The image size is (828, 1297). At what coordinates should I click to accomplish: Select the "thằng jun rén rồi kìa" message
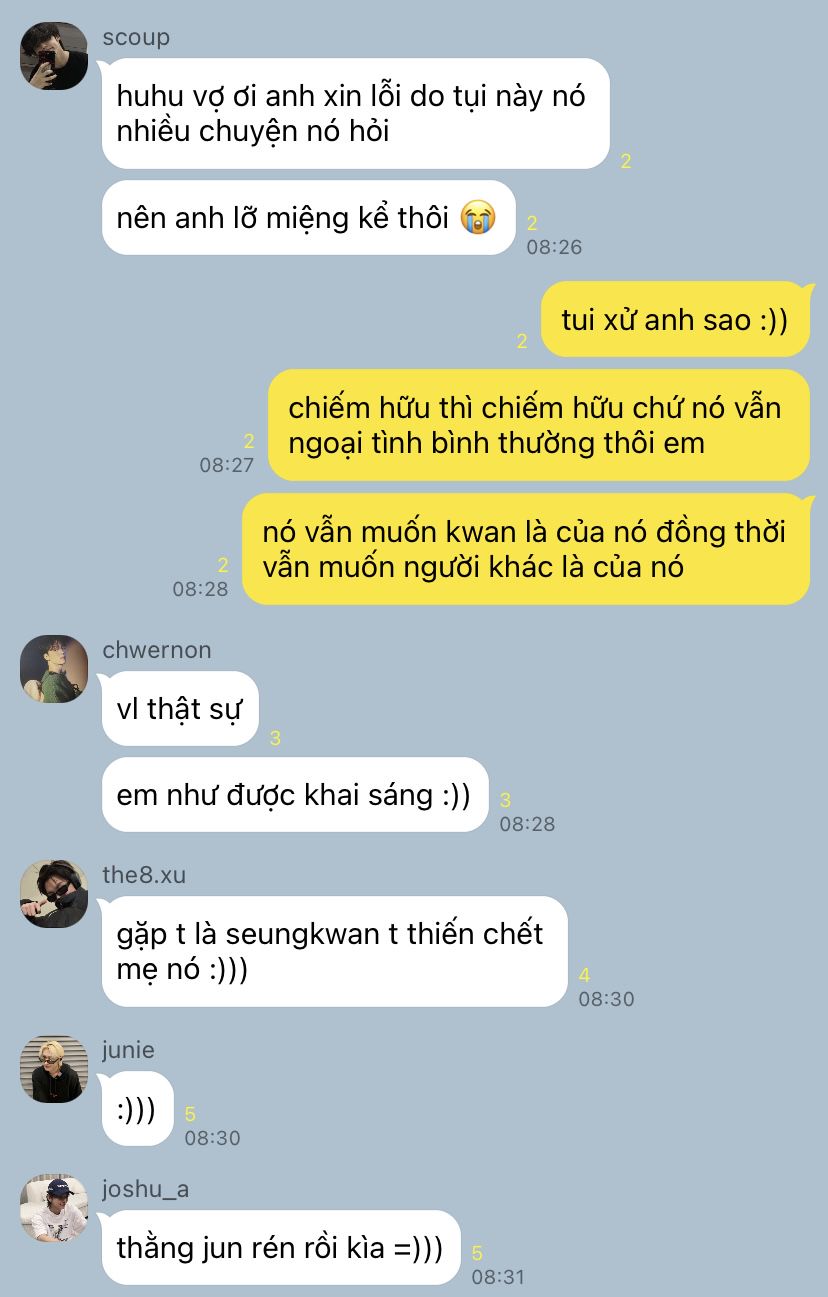(281, 1248)
